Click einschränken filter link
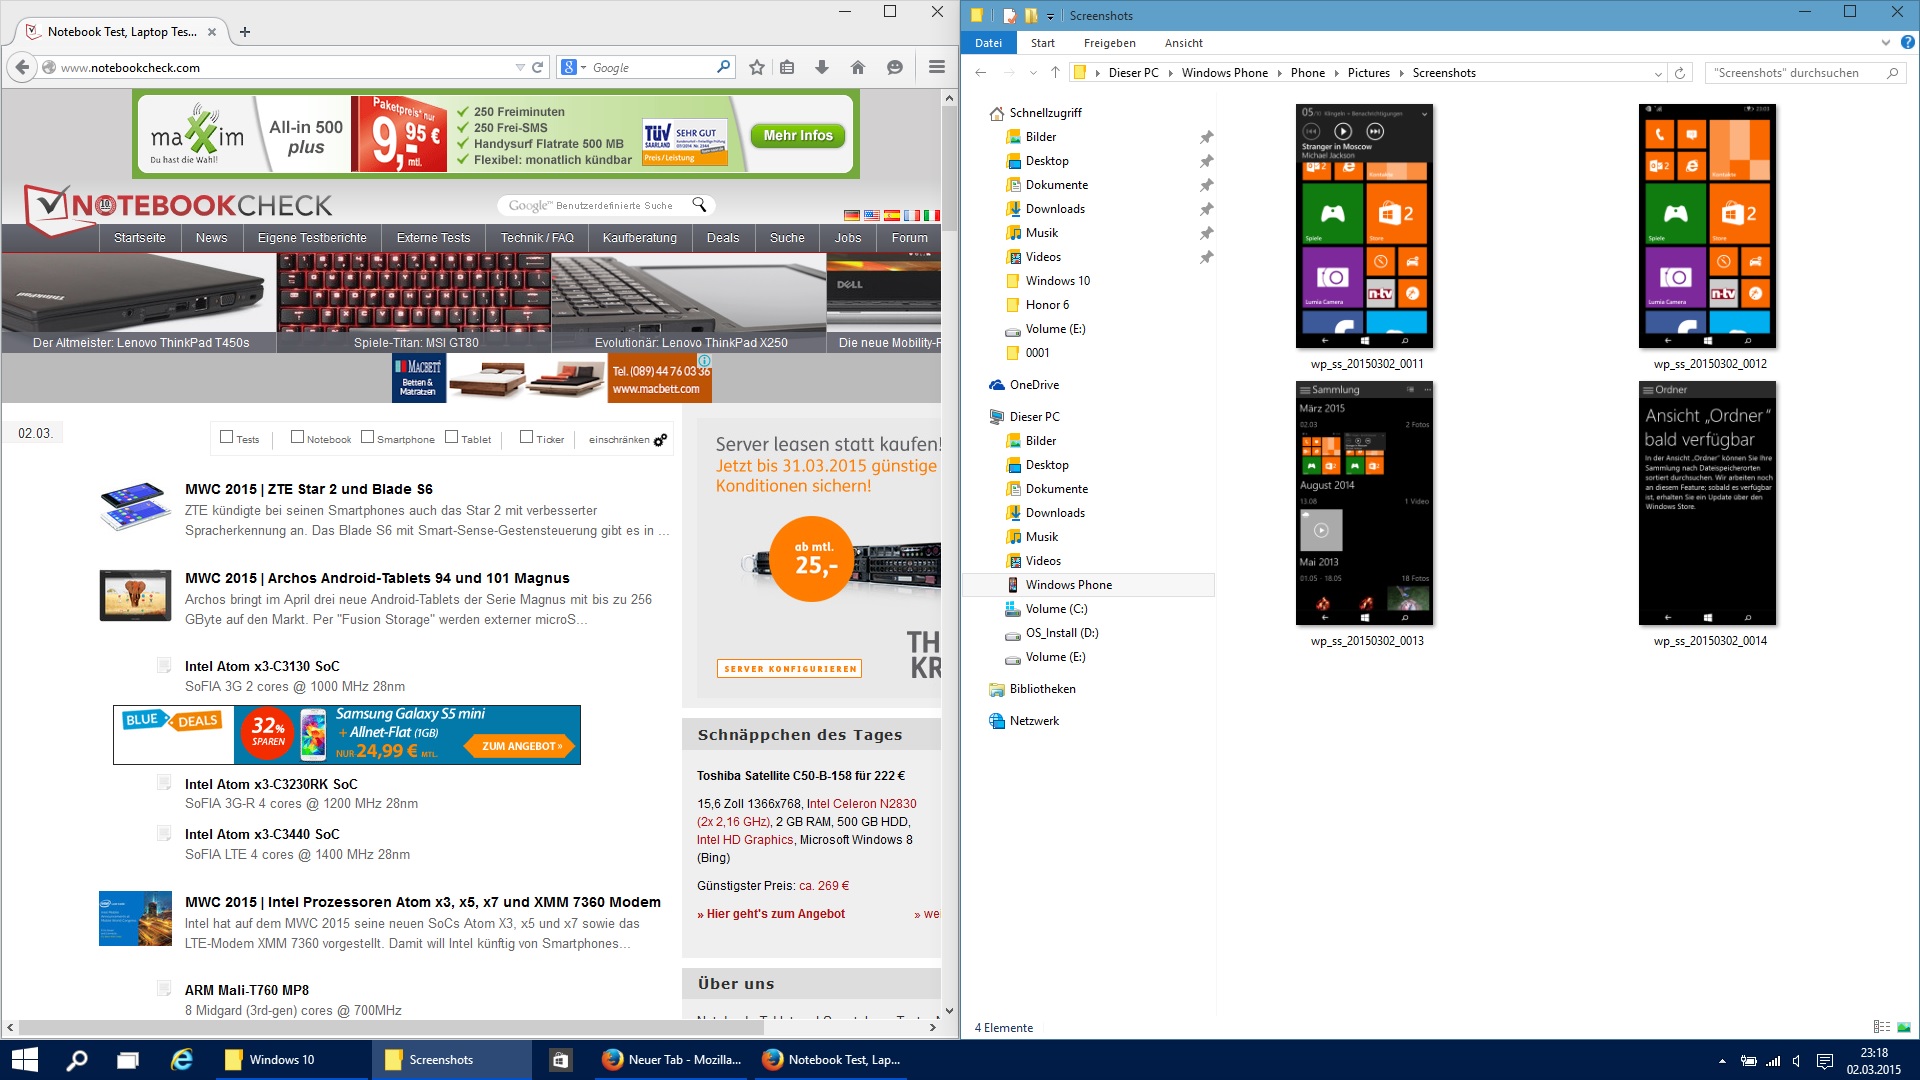The height and width of the screenshot is (1080, 1920). point(619,440)
